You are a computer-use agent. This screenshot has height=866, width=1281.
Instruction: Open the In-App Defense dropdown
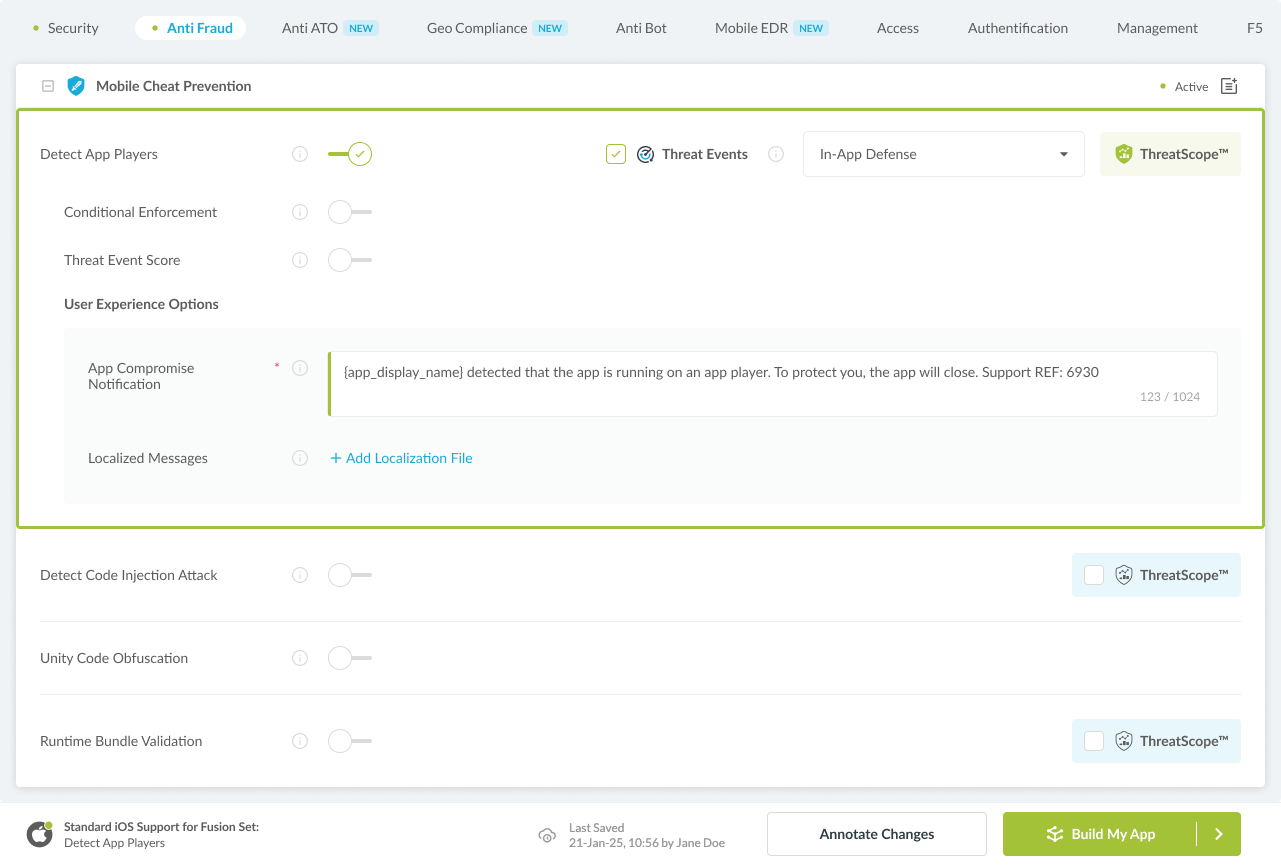pos(943,154)
